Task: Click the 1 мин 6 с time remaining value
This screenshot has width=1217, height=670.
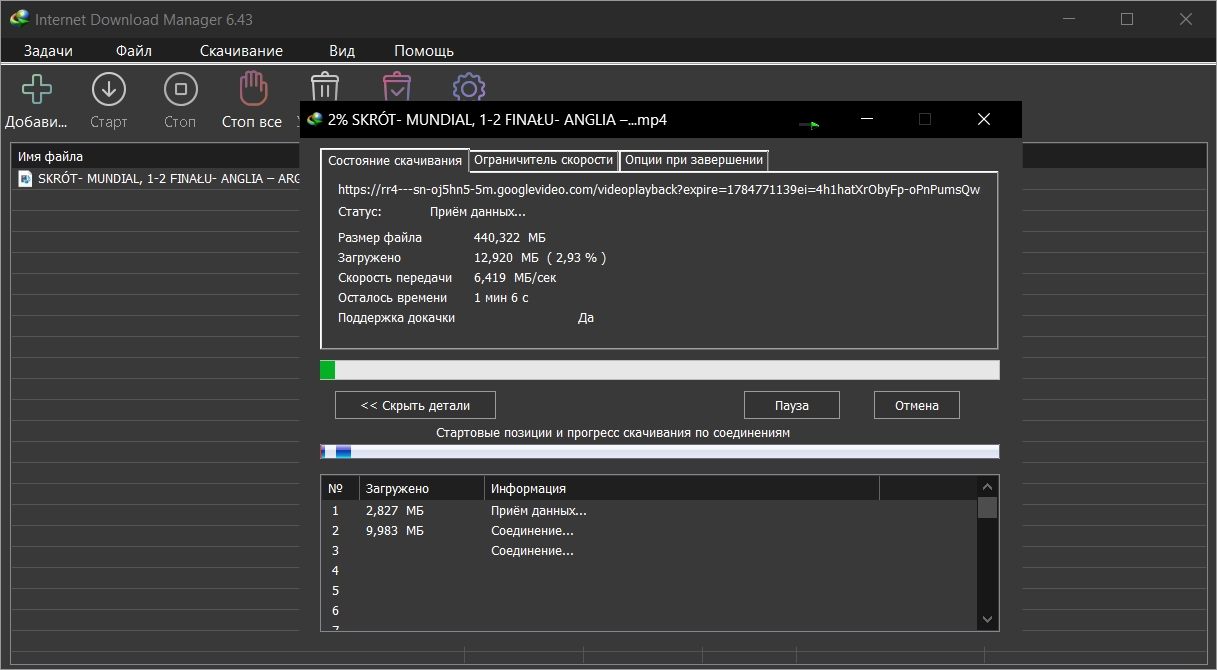Action: pyautogui.click(x=501, y=298)
